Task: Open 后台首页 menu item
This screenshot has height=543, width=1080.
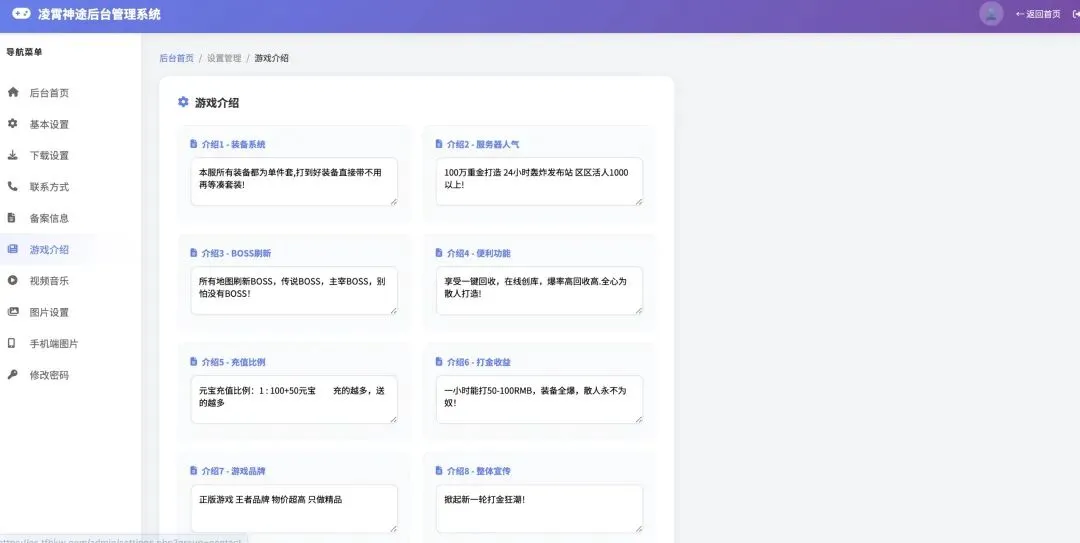Action: [48, 92]
